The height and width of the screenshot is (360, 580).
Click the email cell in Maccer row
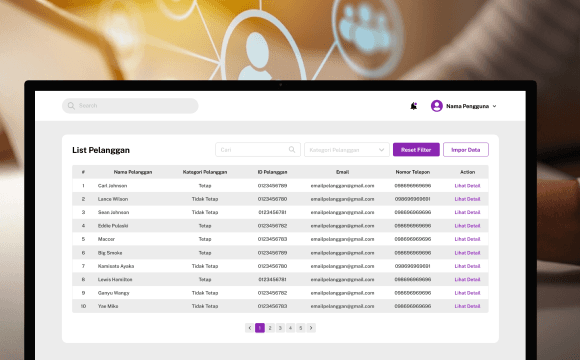[343, 239]
